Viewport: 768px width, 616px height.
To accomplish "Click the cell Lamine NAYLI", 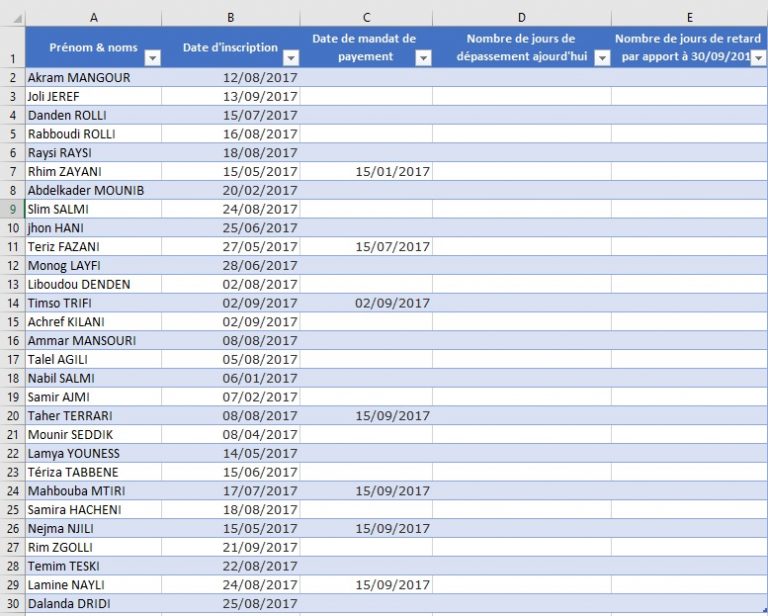I will [x=94, y=585].
